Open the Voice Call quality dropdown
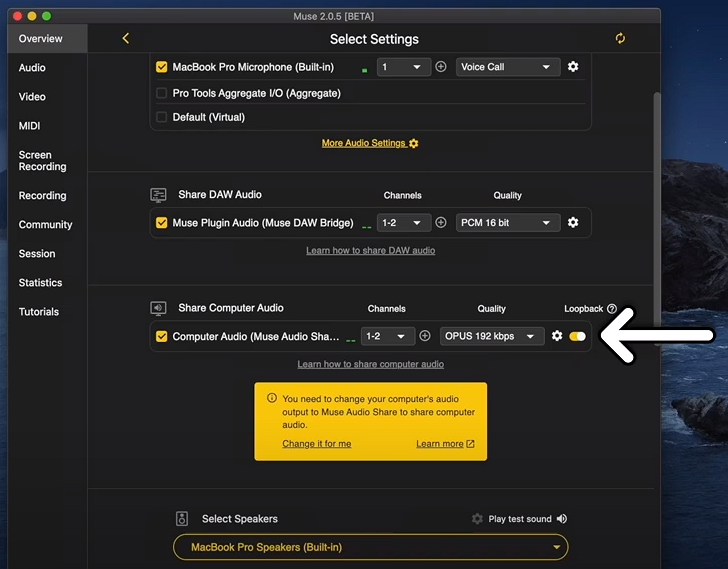 pyautogui.click(x=507, y=67)
